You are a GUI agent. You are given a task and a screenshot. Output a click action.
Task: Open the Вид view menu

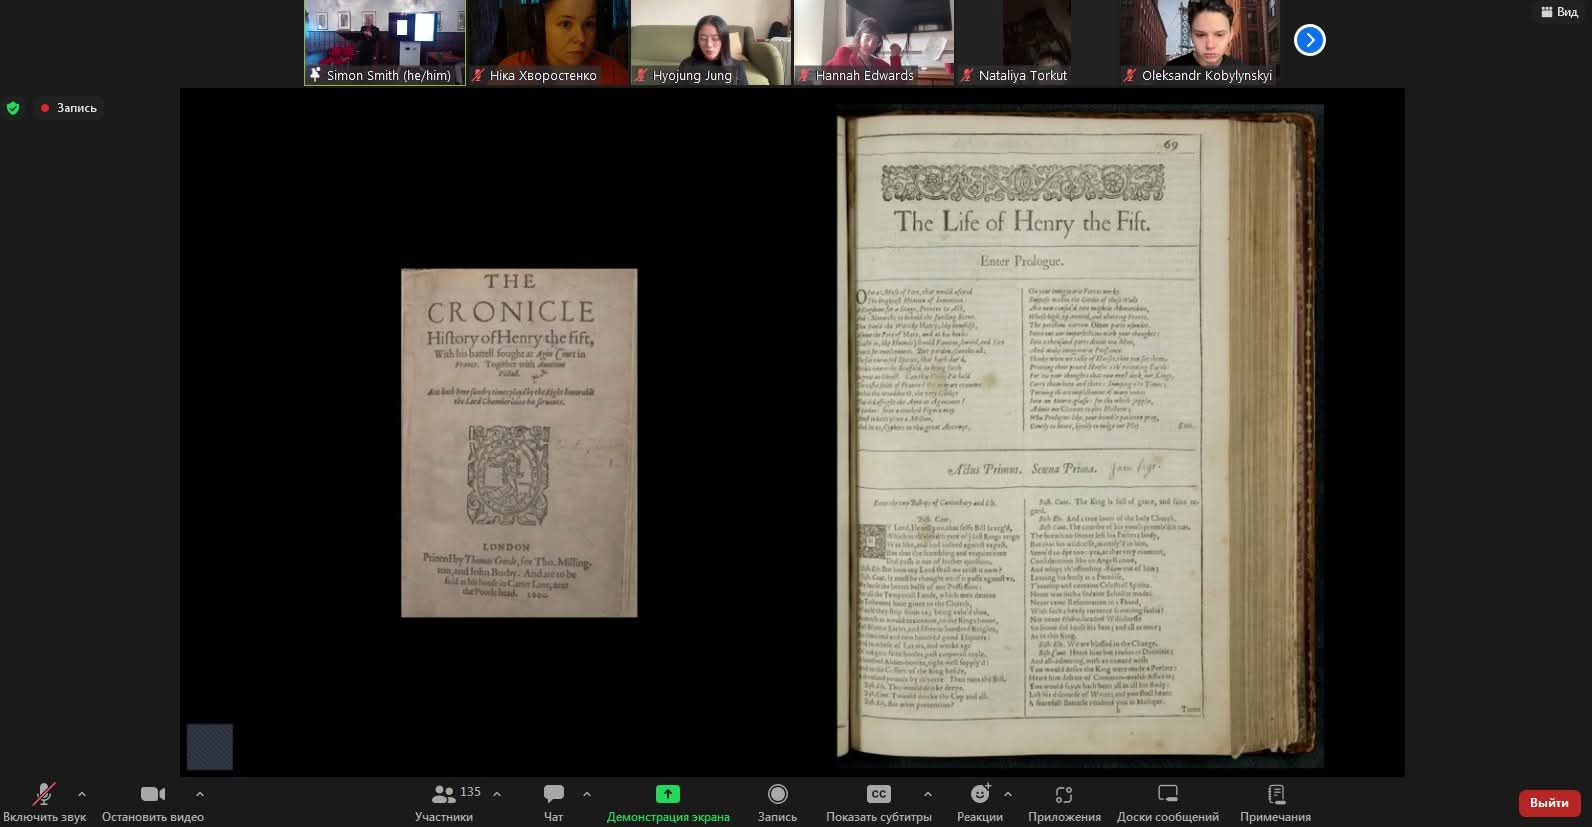[1559, 12]
